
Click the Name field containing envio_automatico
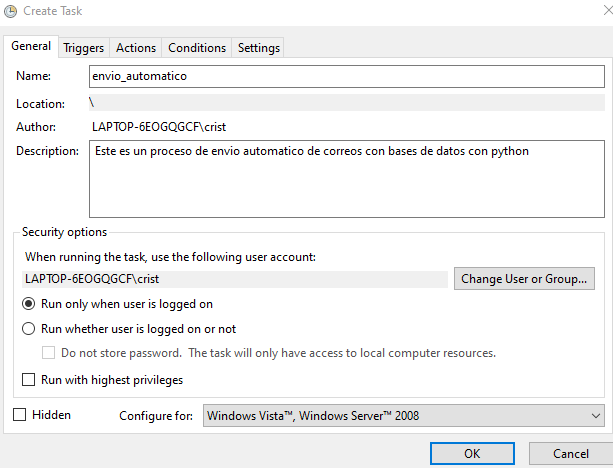[x=346, y=76]
